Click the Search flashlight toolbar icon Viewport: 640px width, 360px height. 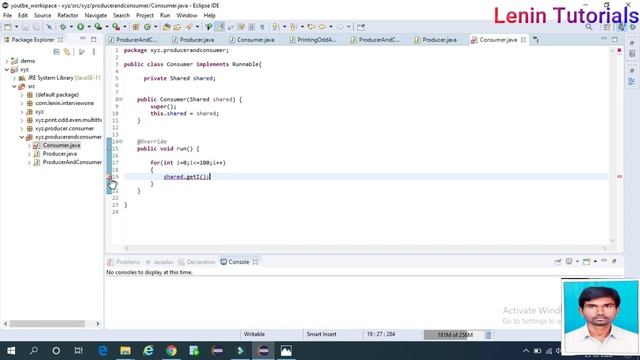coord(189,27)
